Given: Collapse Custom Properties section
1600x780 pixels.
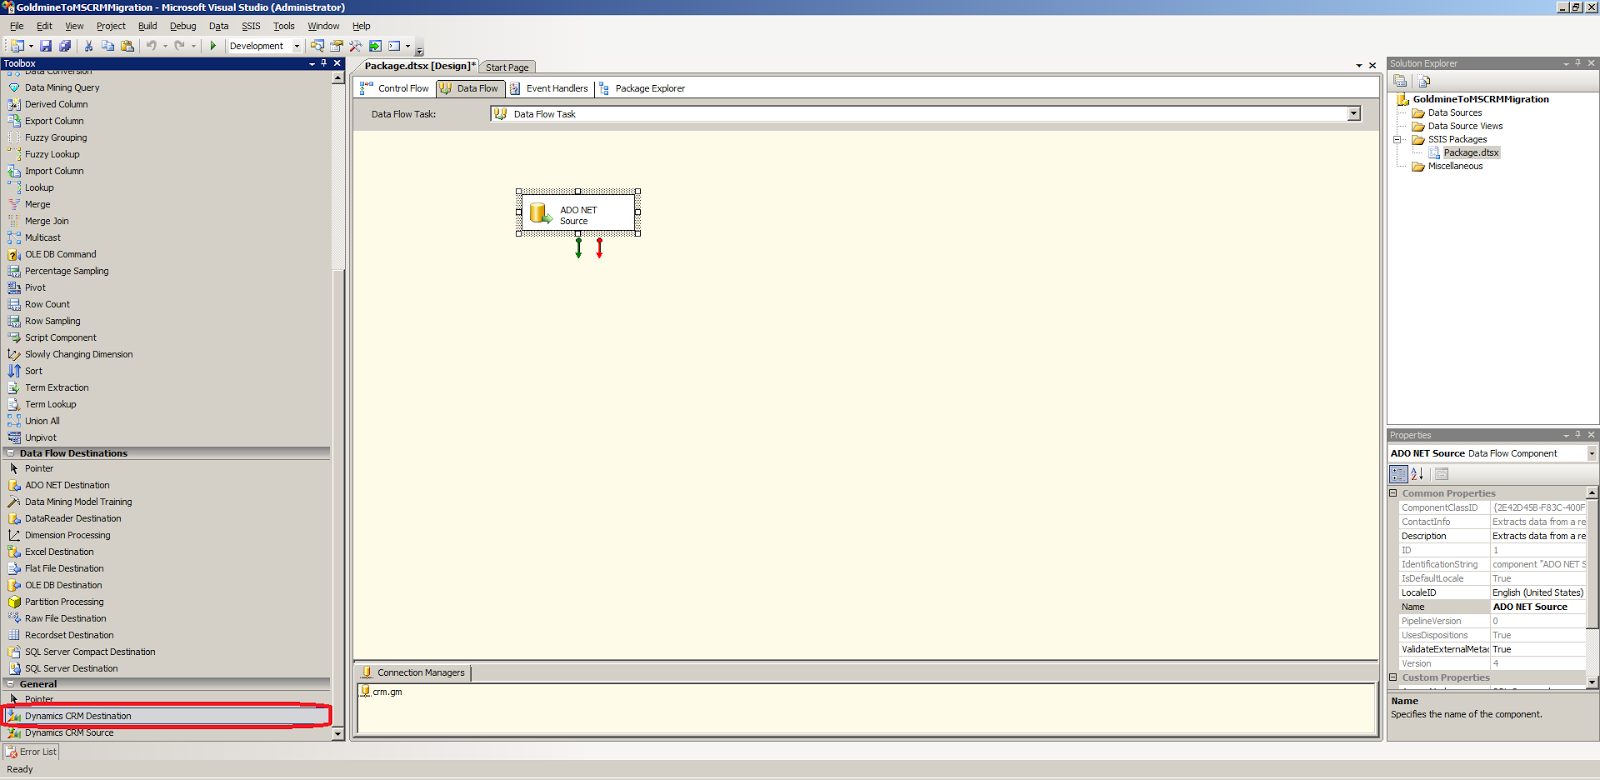Looking at the screenshot, I should 1393,677.
